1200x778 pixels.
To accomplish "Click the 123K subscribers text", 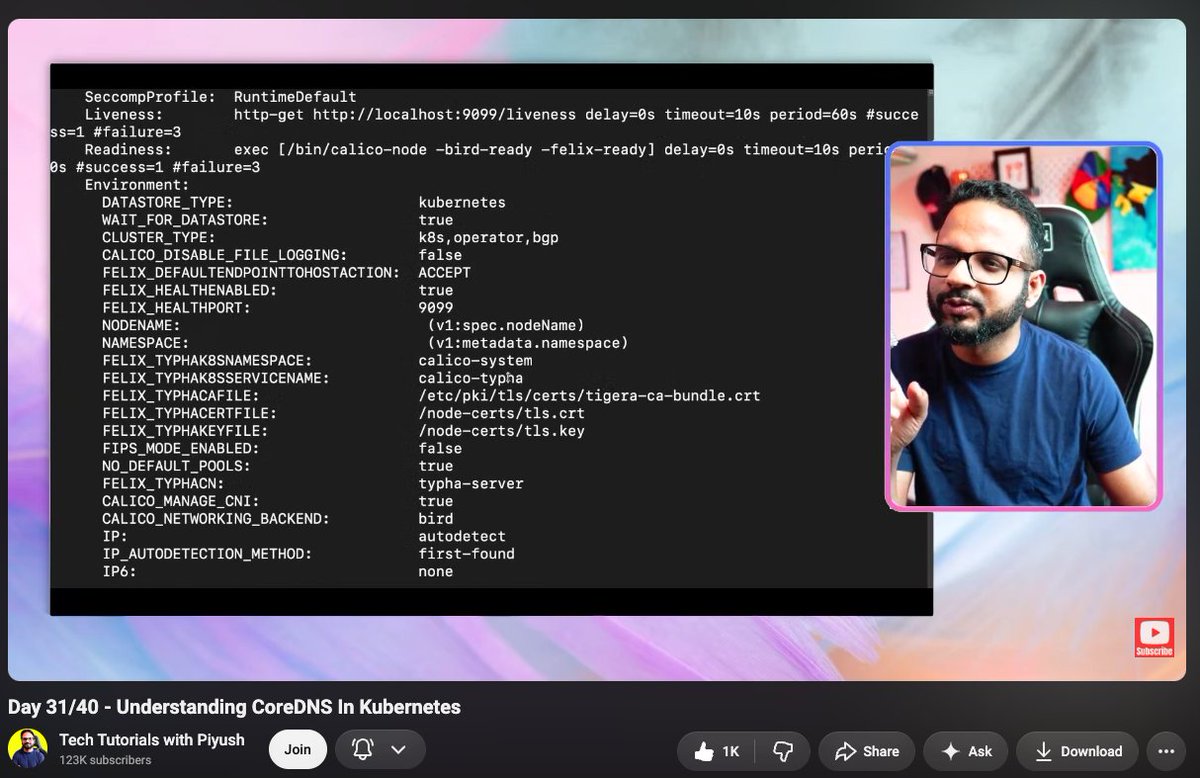I will coord(105,760).
